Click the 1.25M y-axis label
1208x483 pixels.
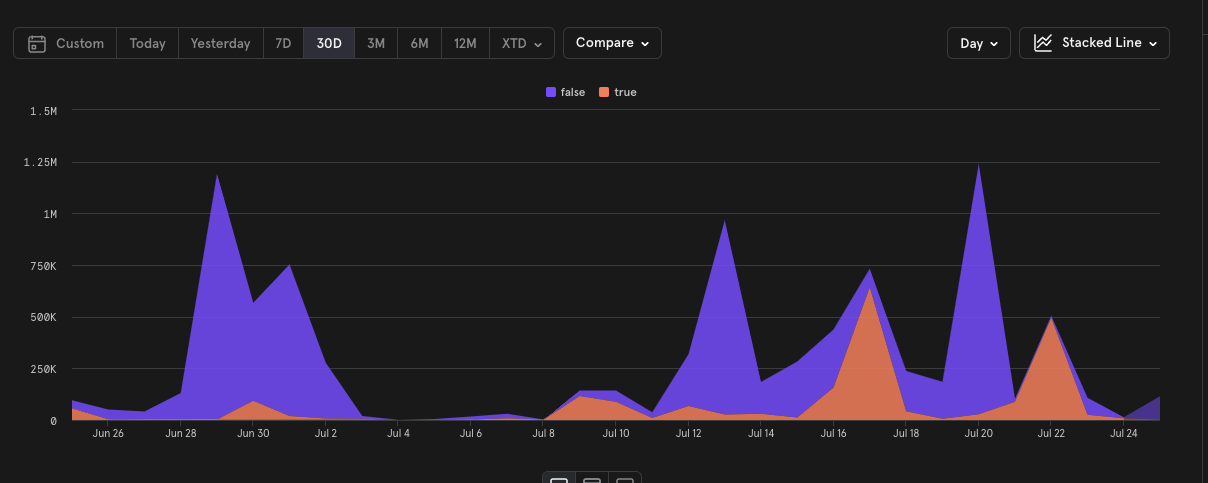click(41, 162)
